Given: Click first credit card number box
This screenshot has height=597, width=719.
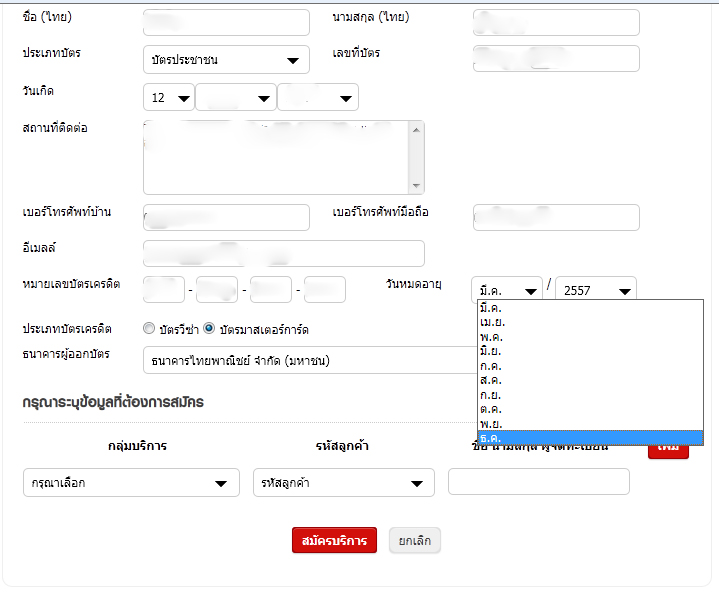Looking at the screenshot, I should point(164,289).
